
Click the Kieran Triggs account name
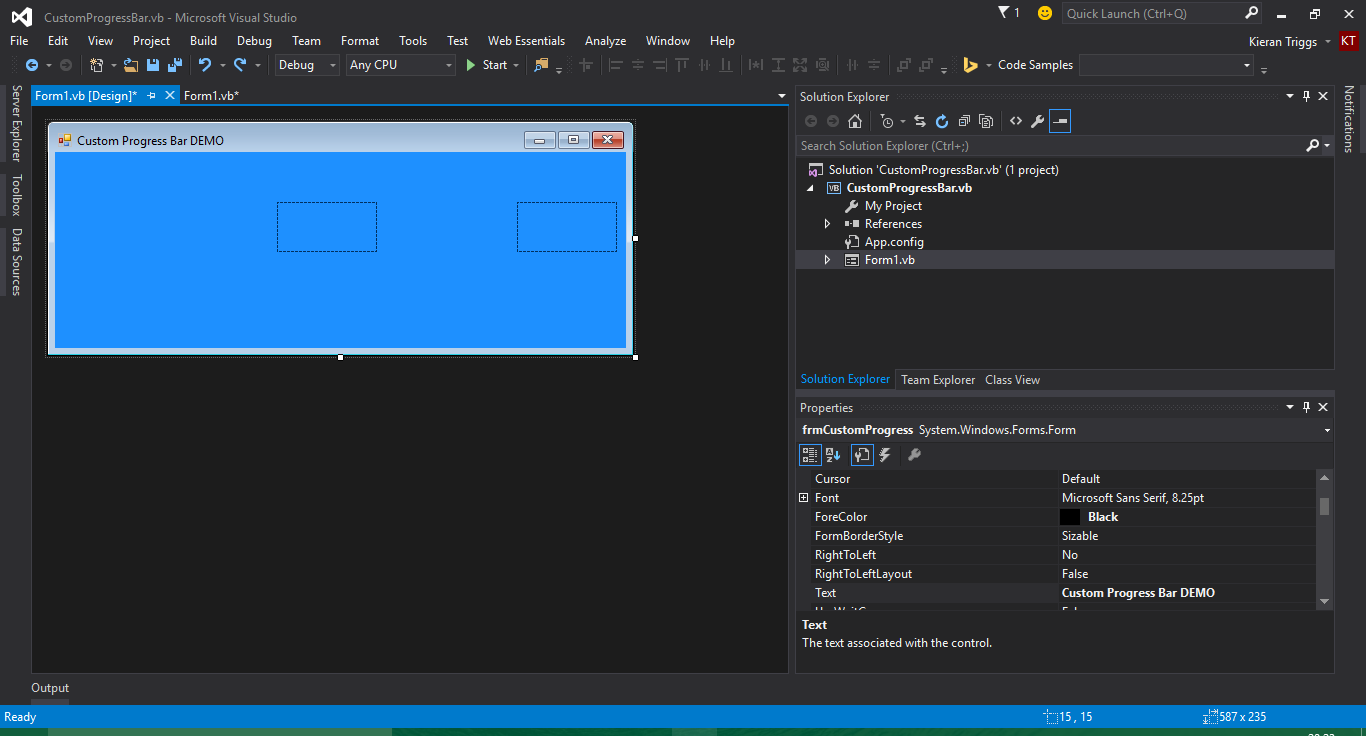1284,41
